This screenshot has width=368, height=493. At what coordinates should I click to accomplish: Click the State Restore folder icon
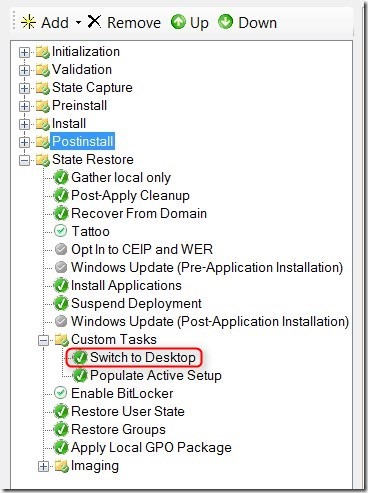coord(43,160)
